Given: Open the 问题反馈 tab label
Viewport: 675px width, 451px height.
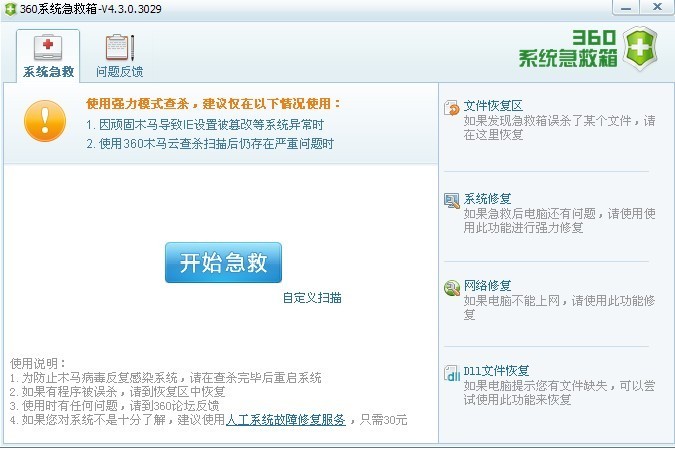Looking at the screenshot, I should (x=119, y=71).
